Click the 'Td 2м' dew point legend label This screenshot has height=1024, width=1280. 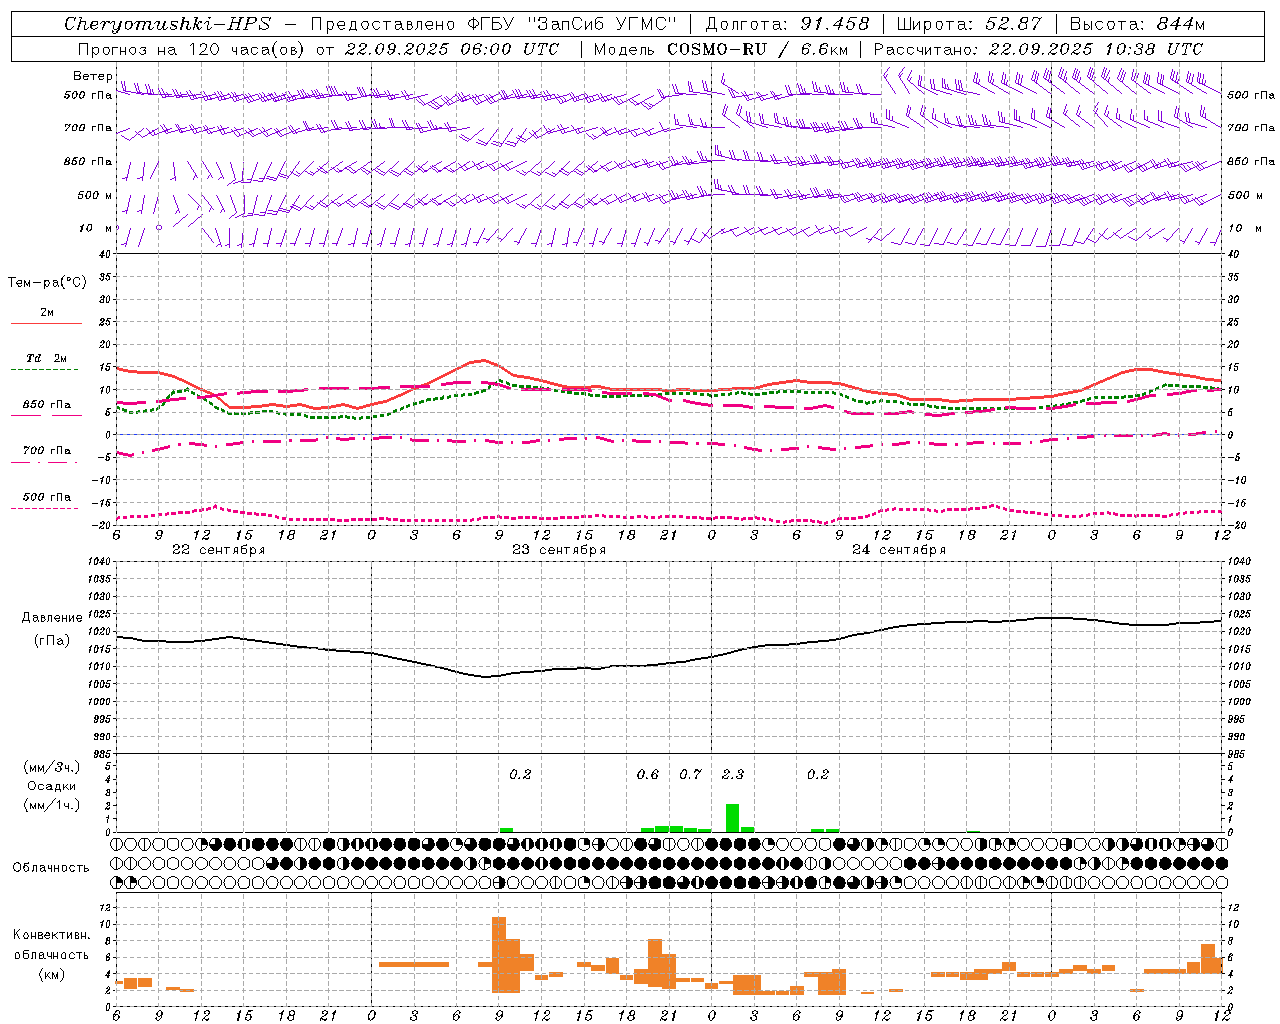tap(46, 358)
